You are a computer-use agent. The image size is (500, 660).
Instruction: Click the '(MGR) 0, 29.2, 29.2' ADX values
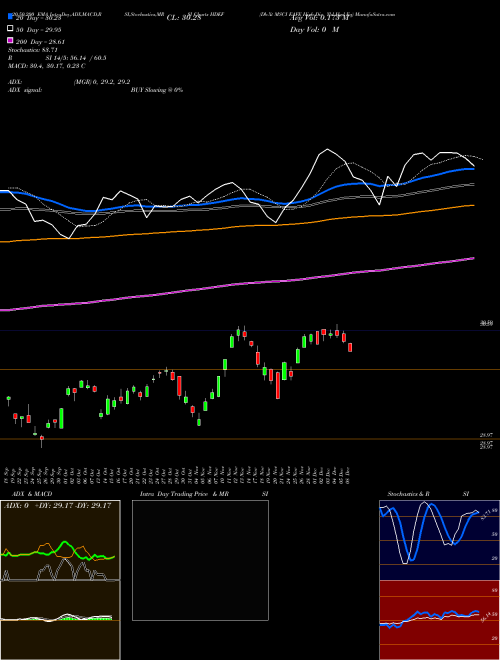pyautogui.click(x=102, y=82)
